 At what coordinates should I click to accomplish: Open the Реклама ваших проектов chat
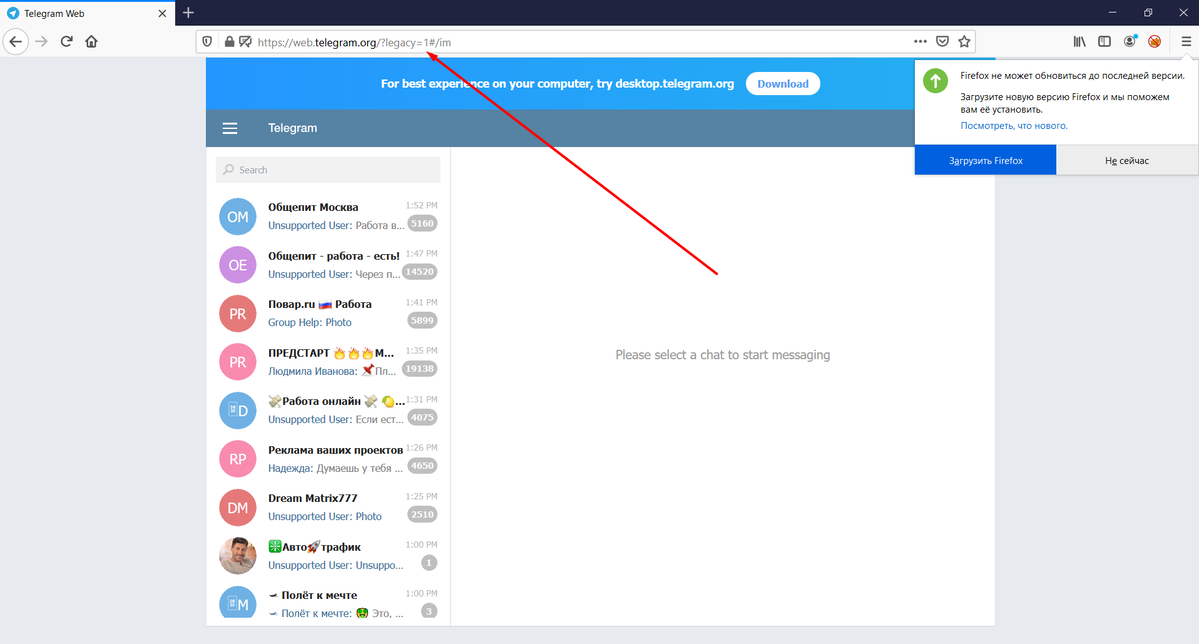click(x=328, y=459)
